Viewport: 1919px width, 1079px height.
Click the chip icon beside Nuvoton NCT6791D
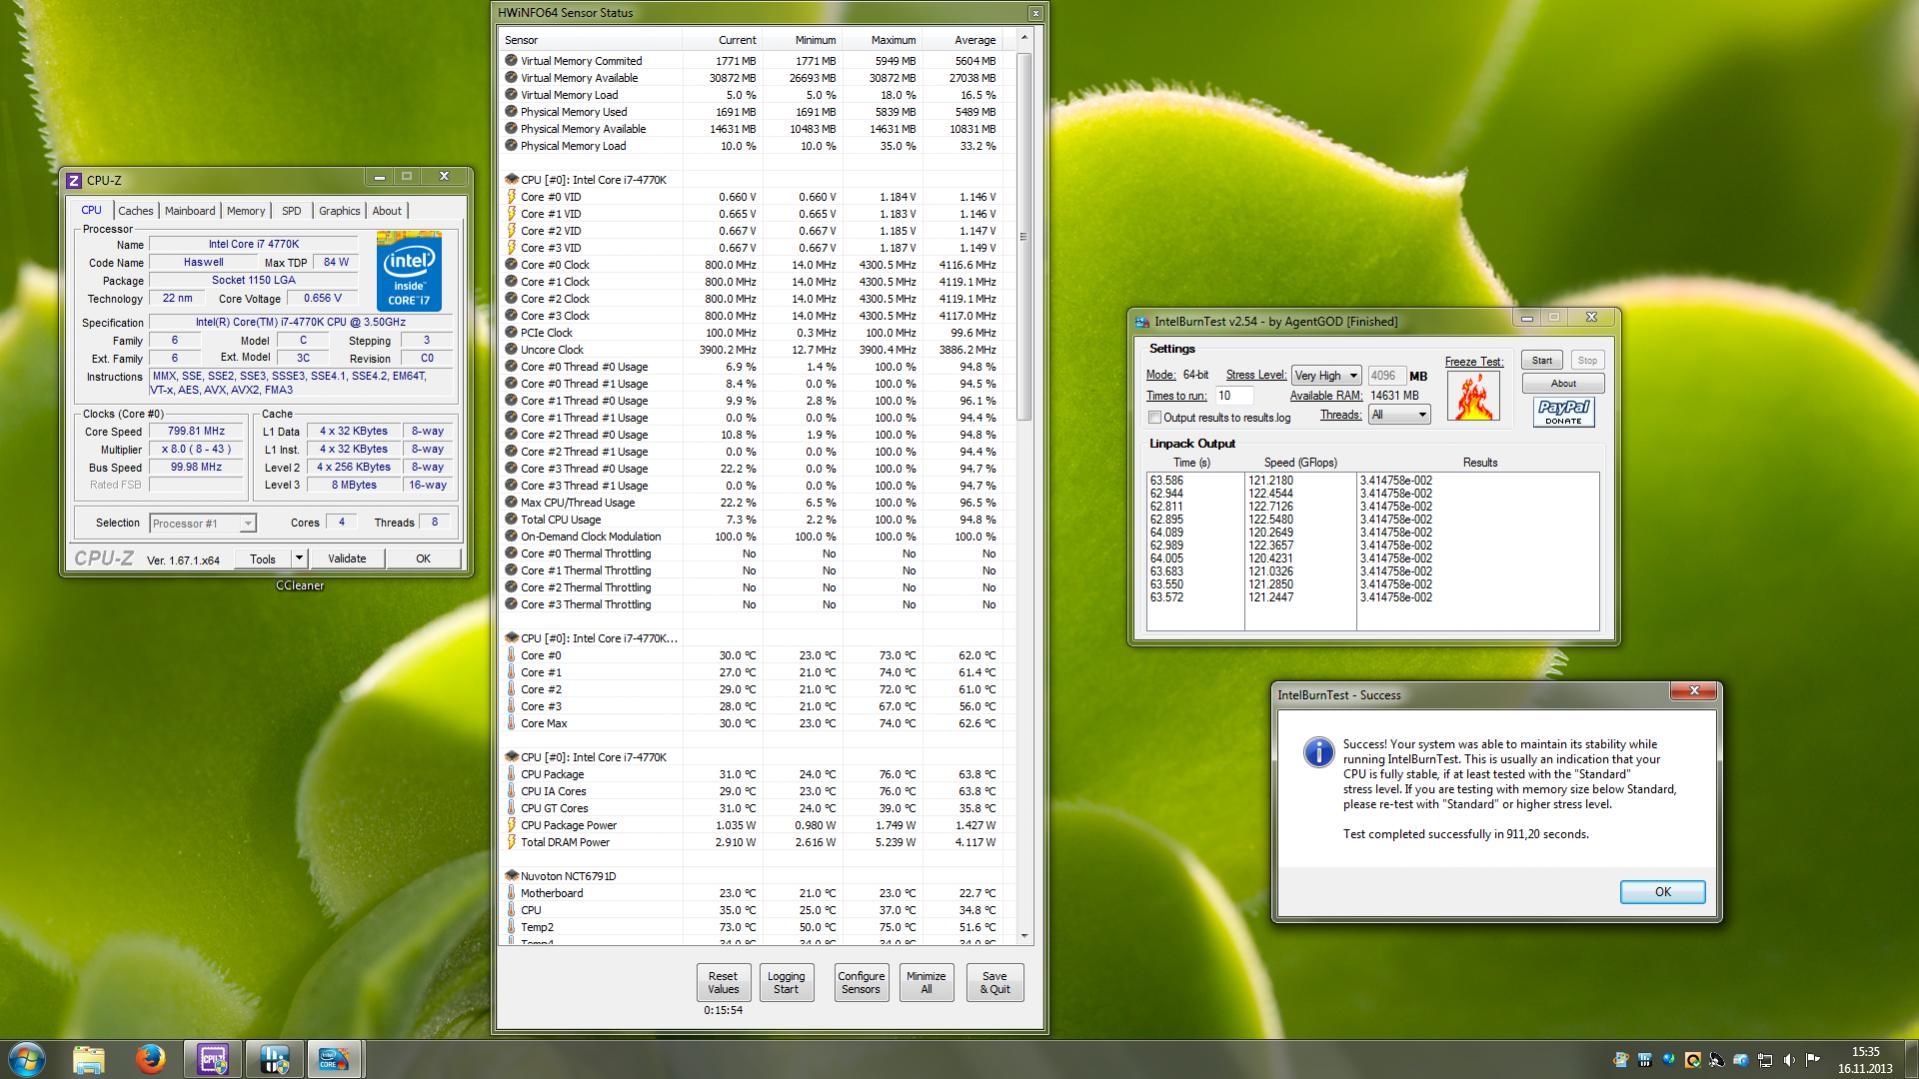(511, 876)
